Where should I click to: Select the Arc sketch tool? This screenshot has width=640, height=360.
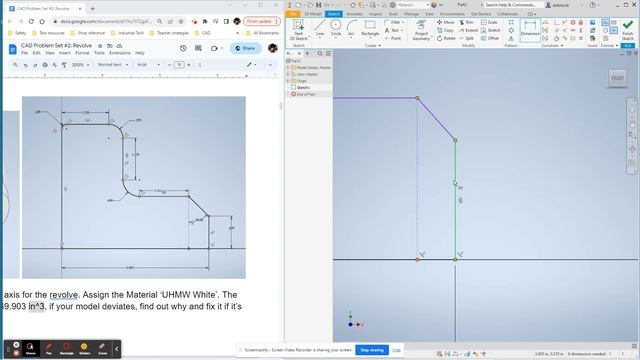pos(351,28)
